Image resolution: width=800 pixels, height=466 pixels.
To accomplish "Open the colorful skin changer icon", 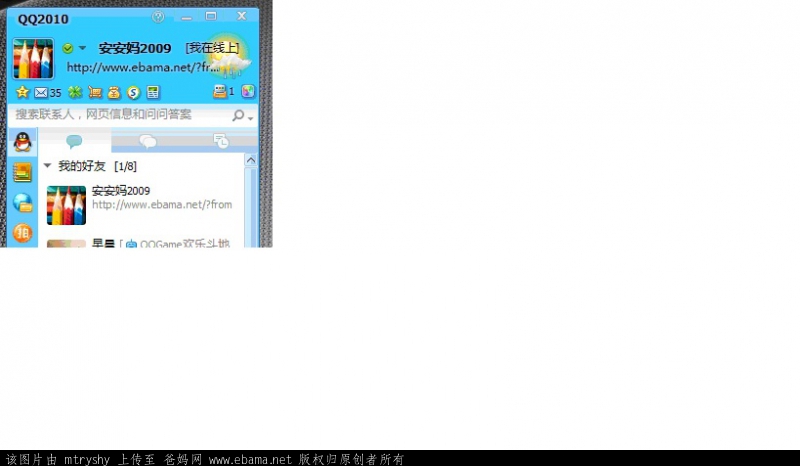I will coord(248,91).
